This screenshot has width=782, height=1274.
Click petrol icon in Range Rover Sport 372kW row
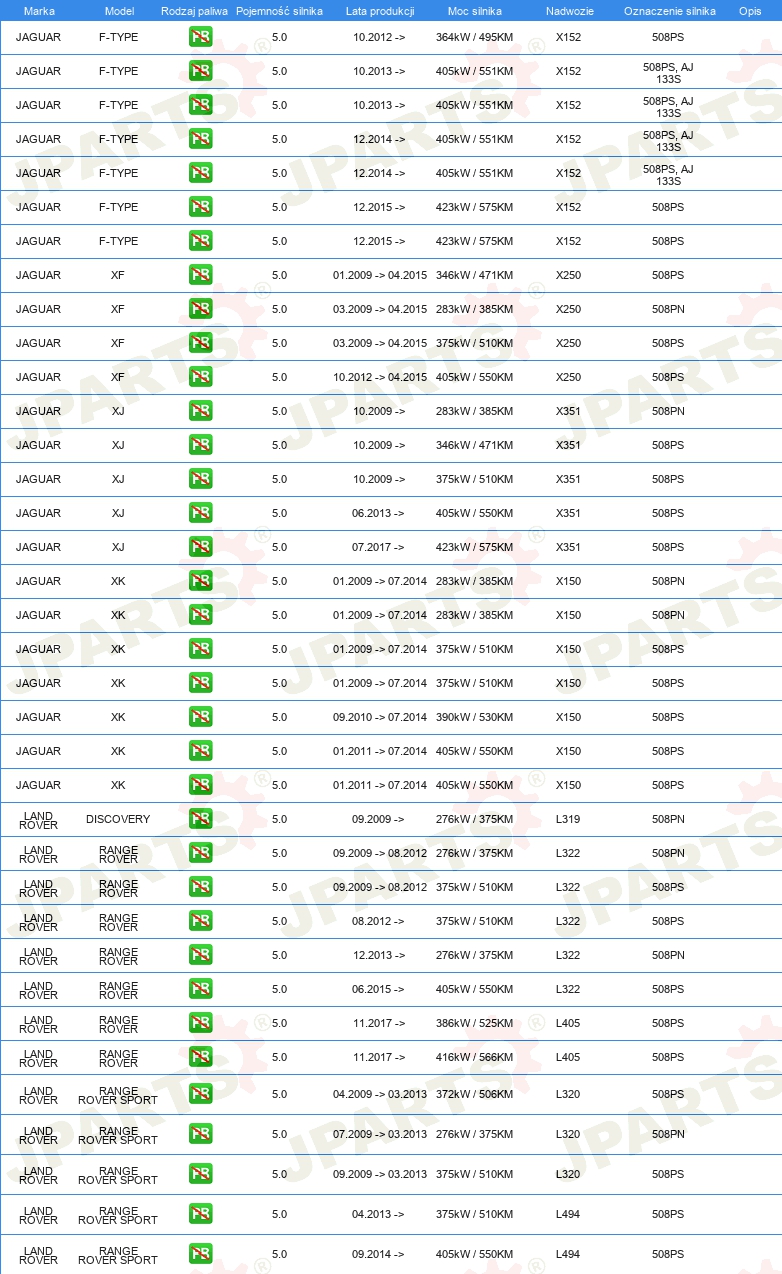click(200, 1094)
